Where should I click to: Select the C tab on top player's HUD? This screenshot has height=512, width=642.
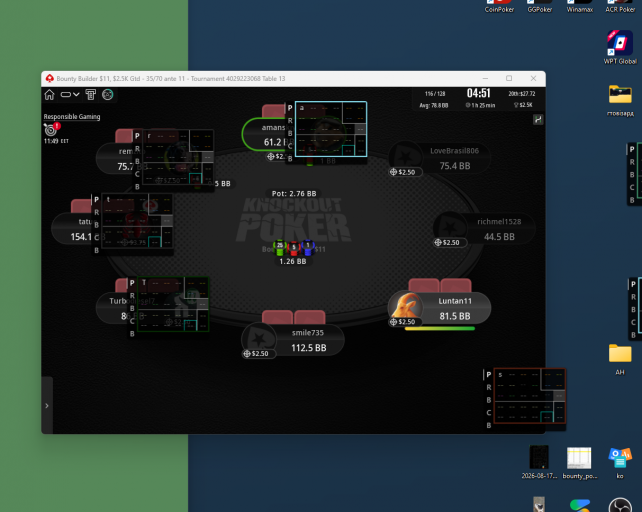click(x=290, y=146)
